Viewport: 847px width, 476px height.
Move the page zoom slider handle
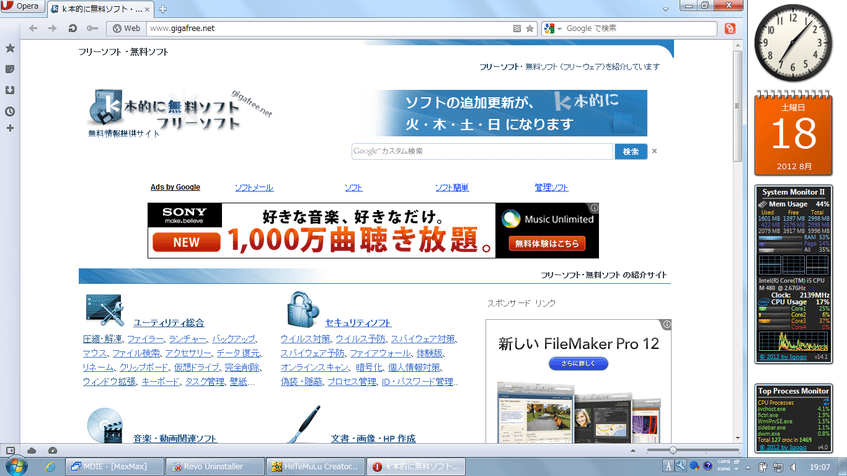[x=673, y=450]
